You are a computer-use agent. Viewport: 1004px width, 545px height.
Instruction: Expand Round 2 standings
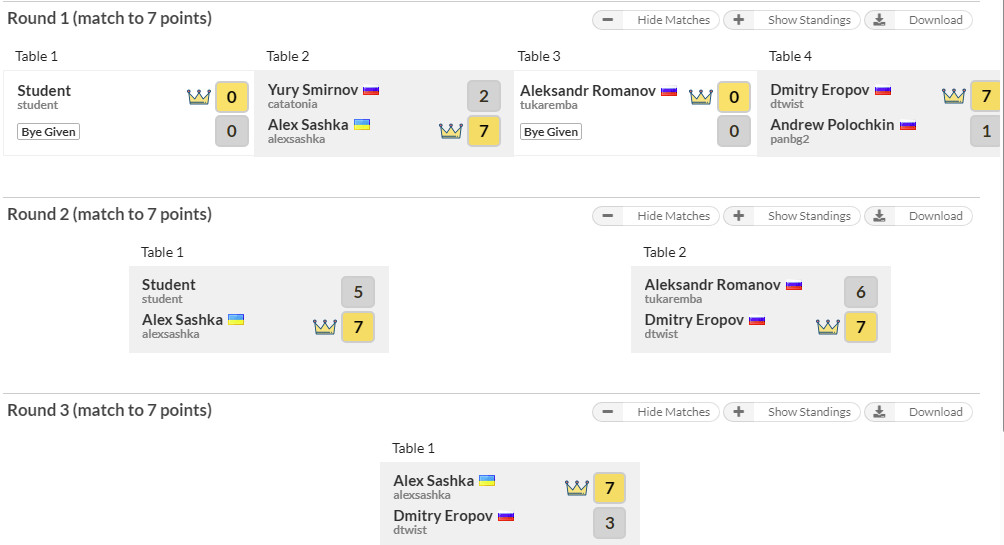[x=791, y=216]
